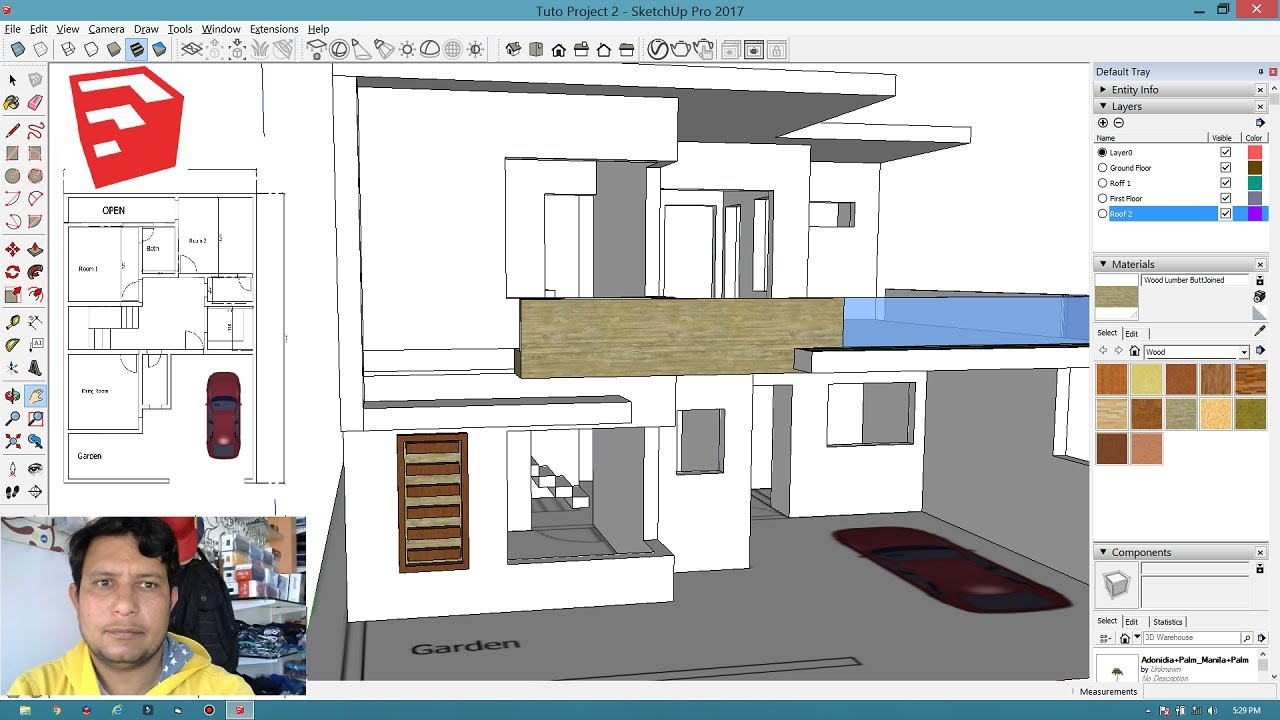Viewport: 1280px width, 720px height.
Task: Open the Extensions menu
Action: pos(273,29)
